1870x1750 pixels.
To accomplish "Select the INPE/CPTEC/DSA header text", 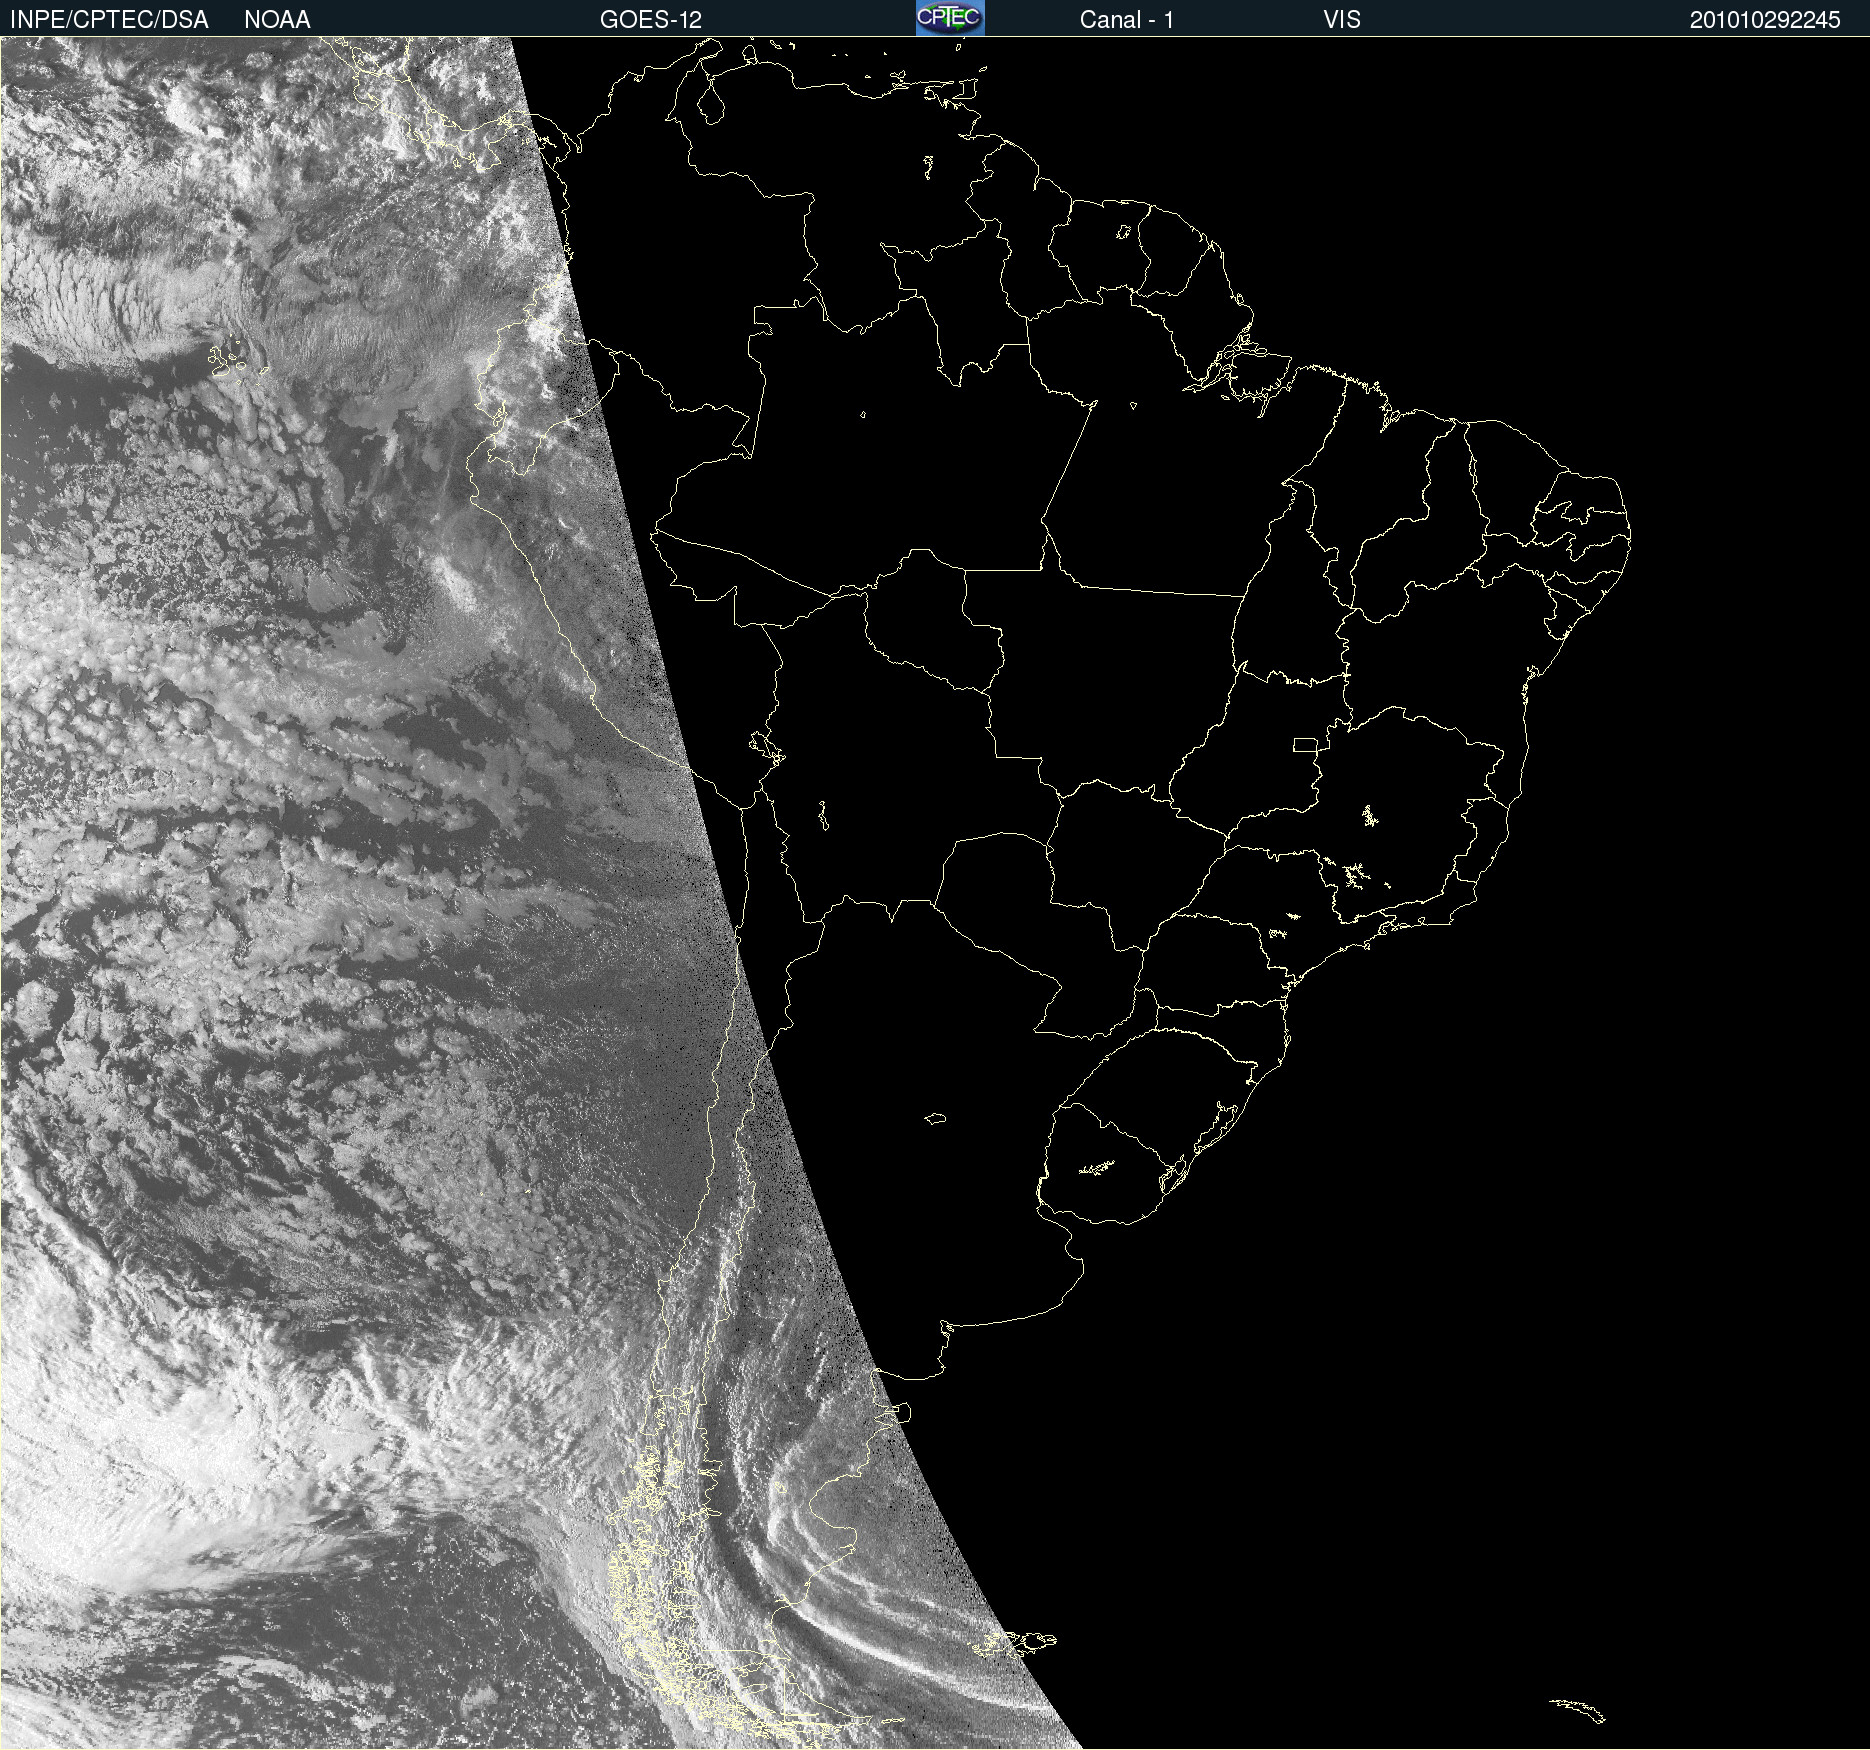I will click(x=109, y=20).
